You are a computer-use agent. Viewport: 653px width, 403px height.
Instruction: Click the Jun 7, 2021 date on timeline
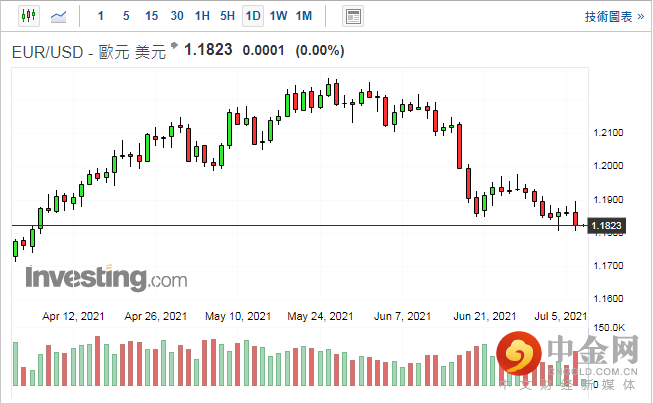402,316
